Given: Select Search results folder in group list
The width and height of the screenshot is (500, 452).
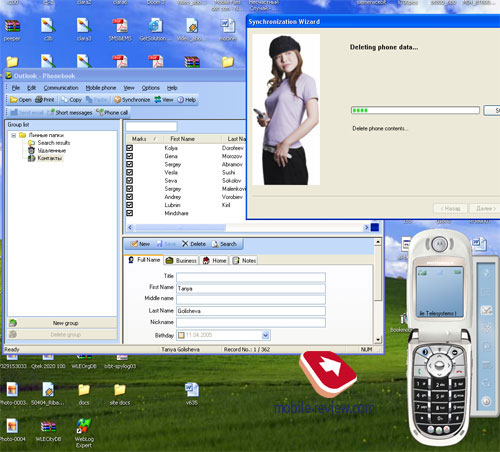Looking at the screenshot, I should (x=53, y=143).
